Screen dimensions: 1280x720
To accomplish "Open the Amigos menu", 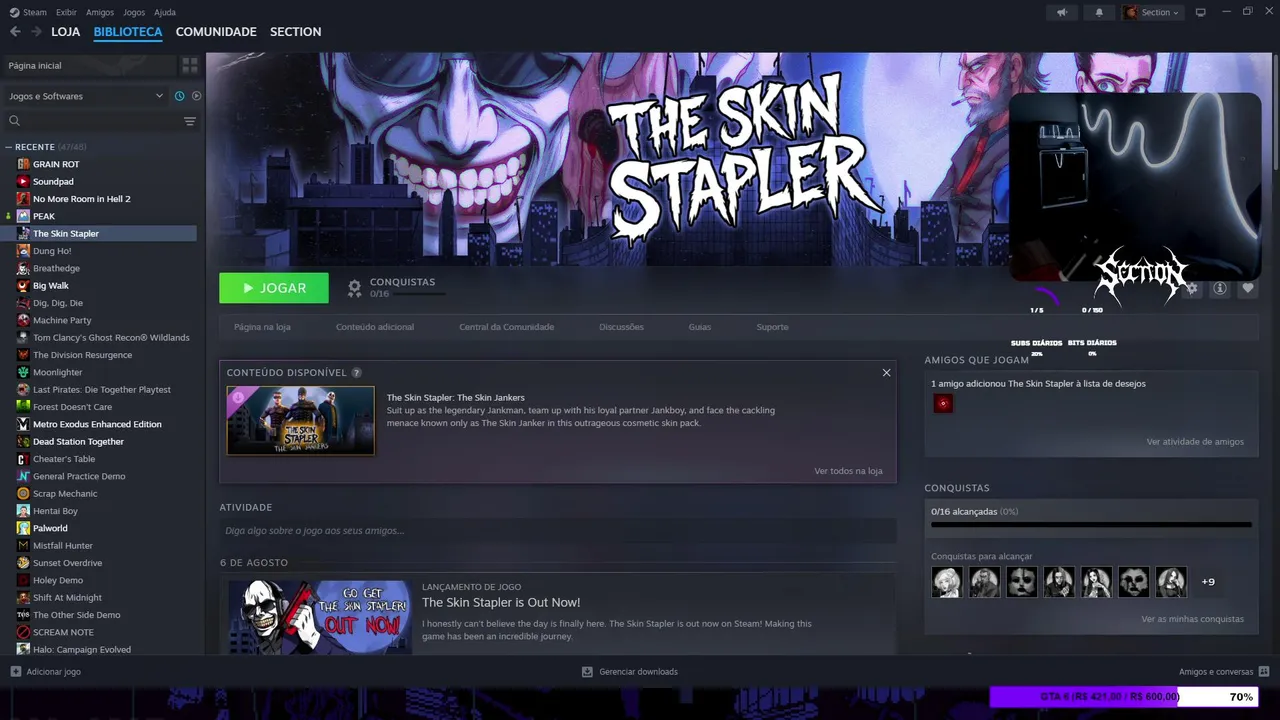I will [x=100, y=12].
